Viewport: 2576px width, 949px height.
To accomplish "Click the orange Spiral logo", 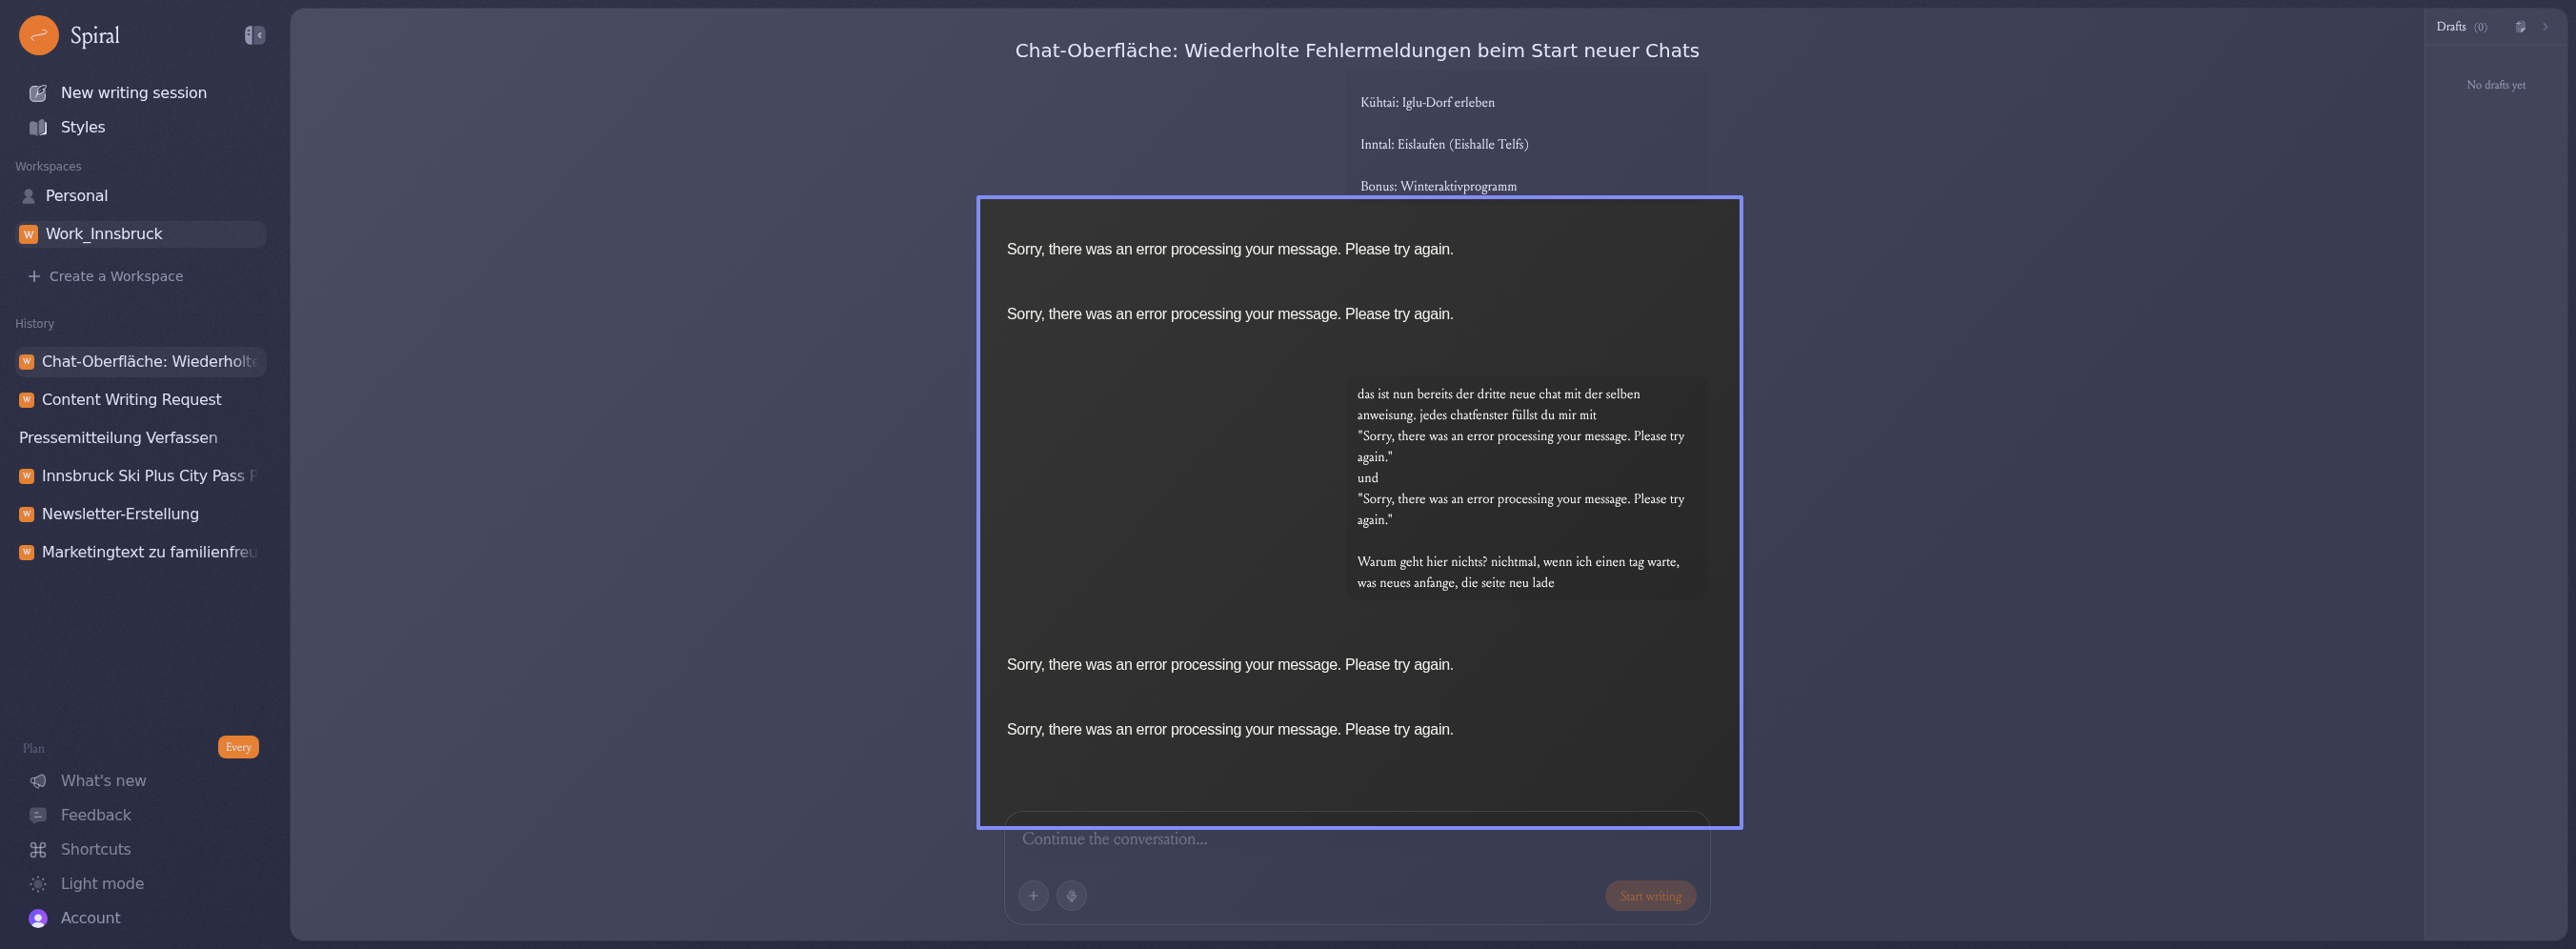I will (x=39, y=35).
